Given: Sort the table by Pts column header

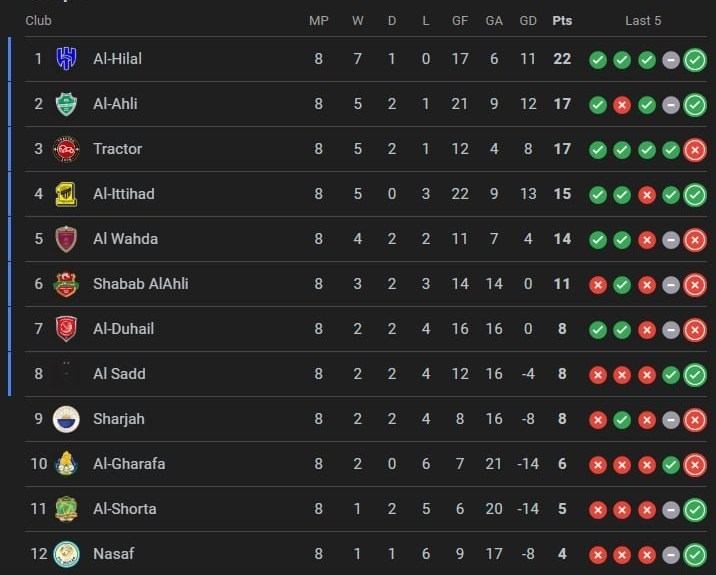Looking at the screenshot, I should [x=562, y=20].
